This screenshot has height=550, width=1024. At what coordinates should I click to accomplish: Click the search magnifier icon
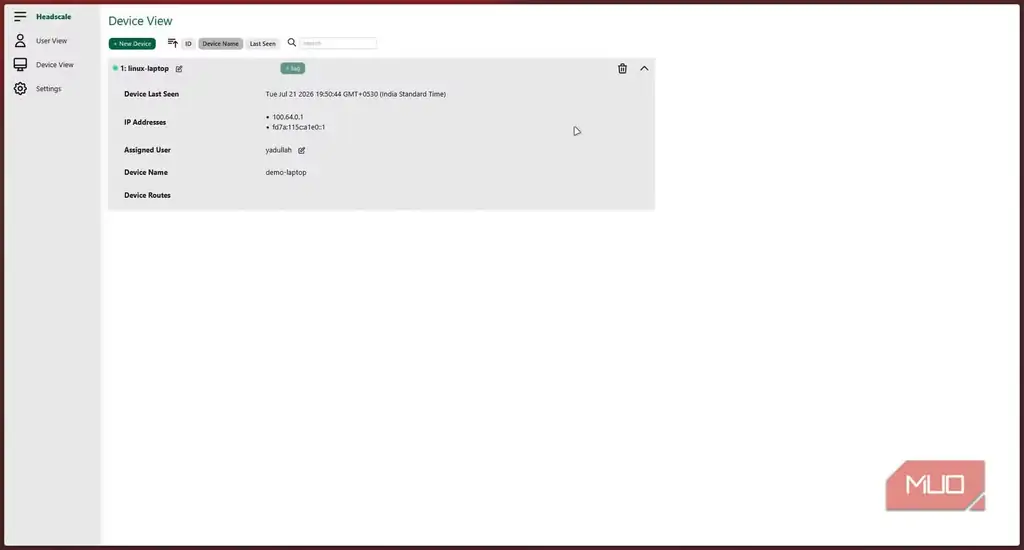292,42
